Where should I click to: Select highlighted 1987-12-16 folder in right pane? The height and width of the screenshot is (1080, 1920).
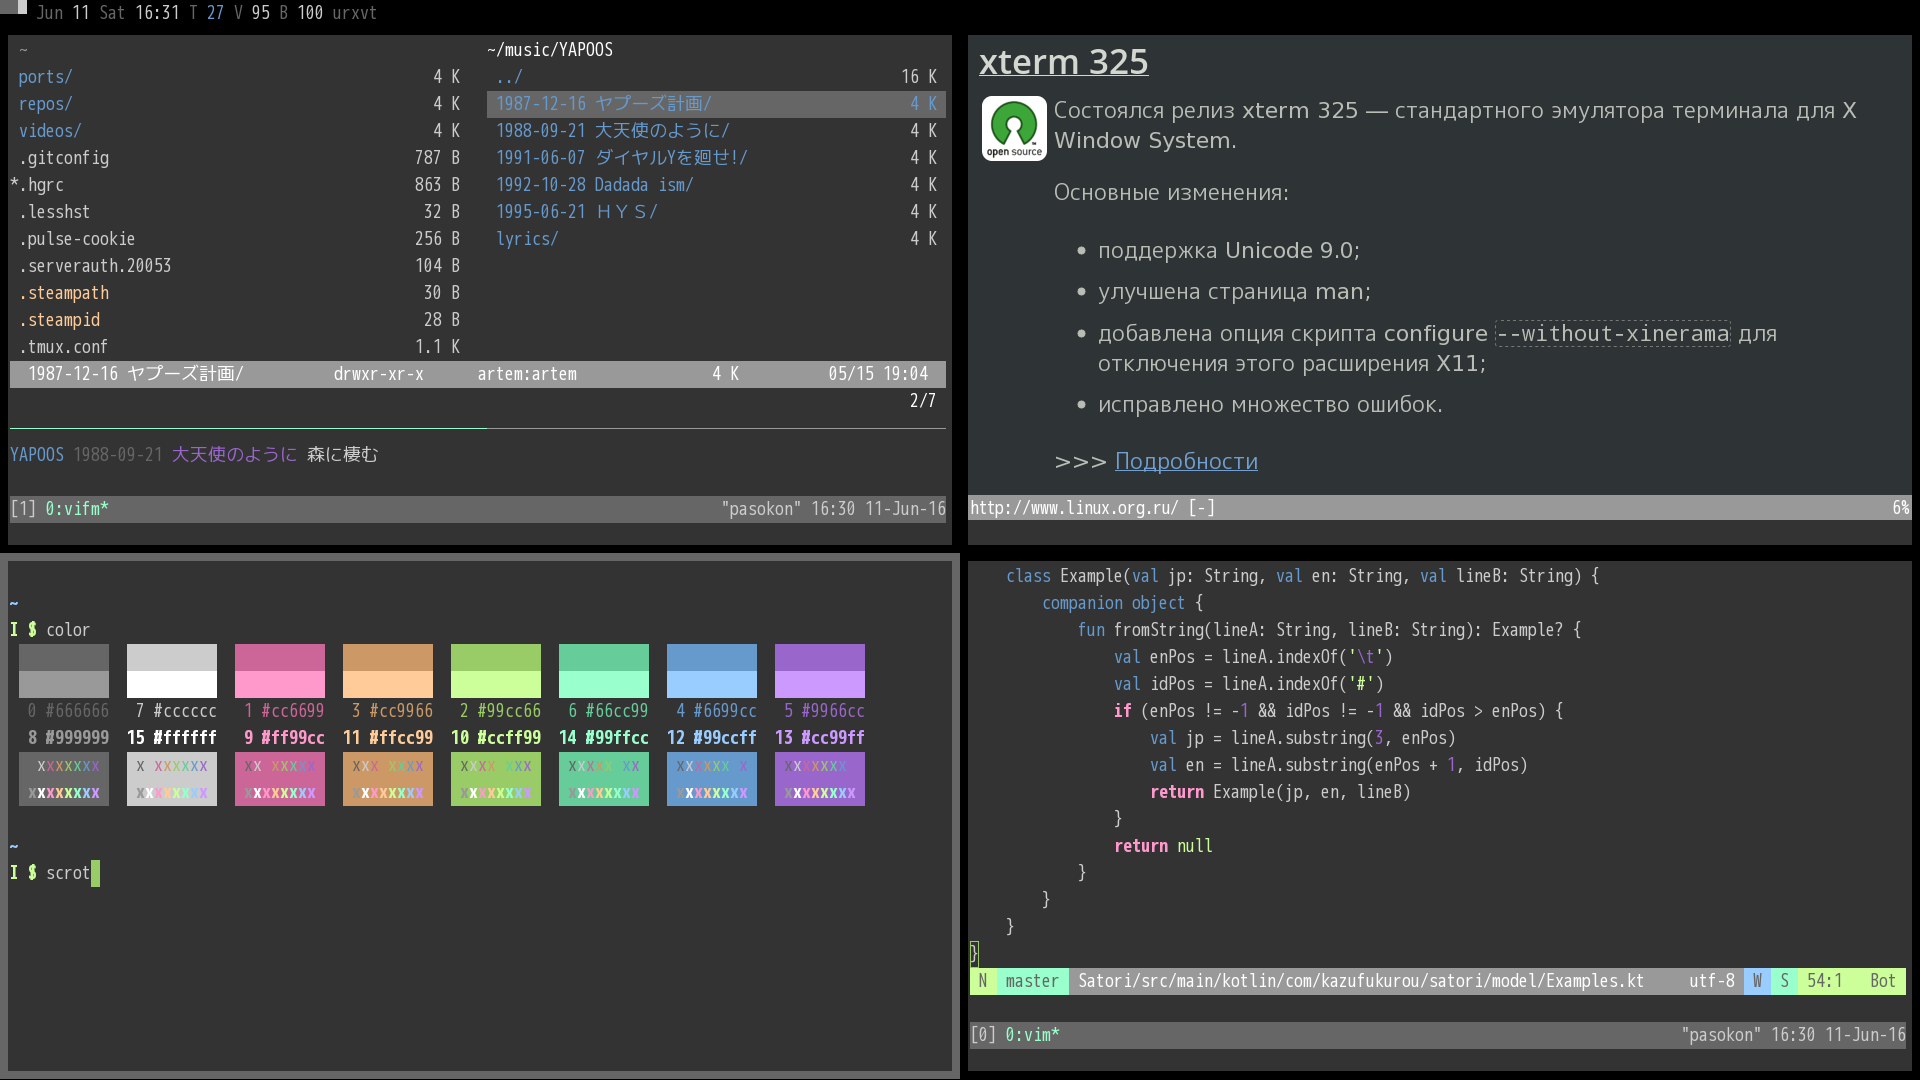tap(716, 104)
